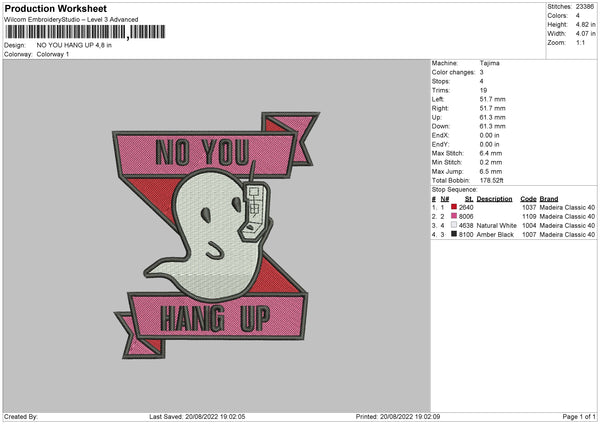Click the Page 1 of 1 indicator
The height and width of the screenshot is (424, 600).
click(x=577, y=417)
